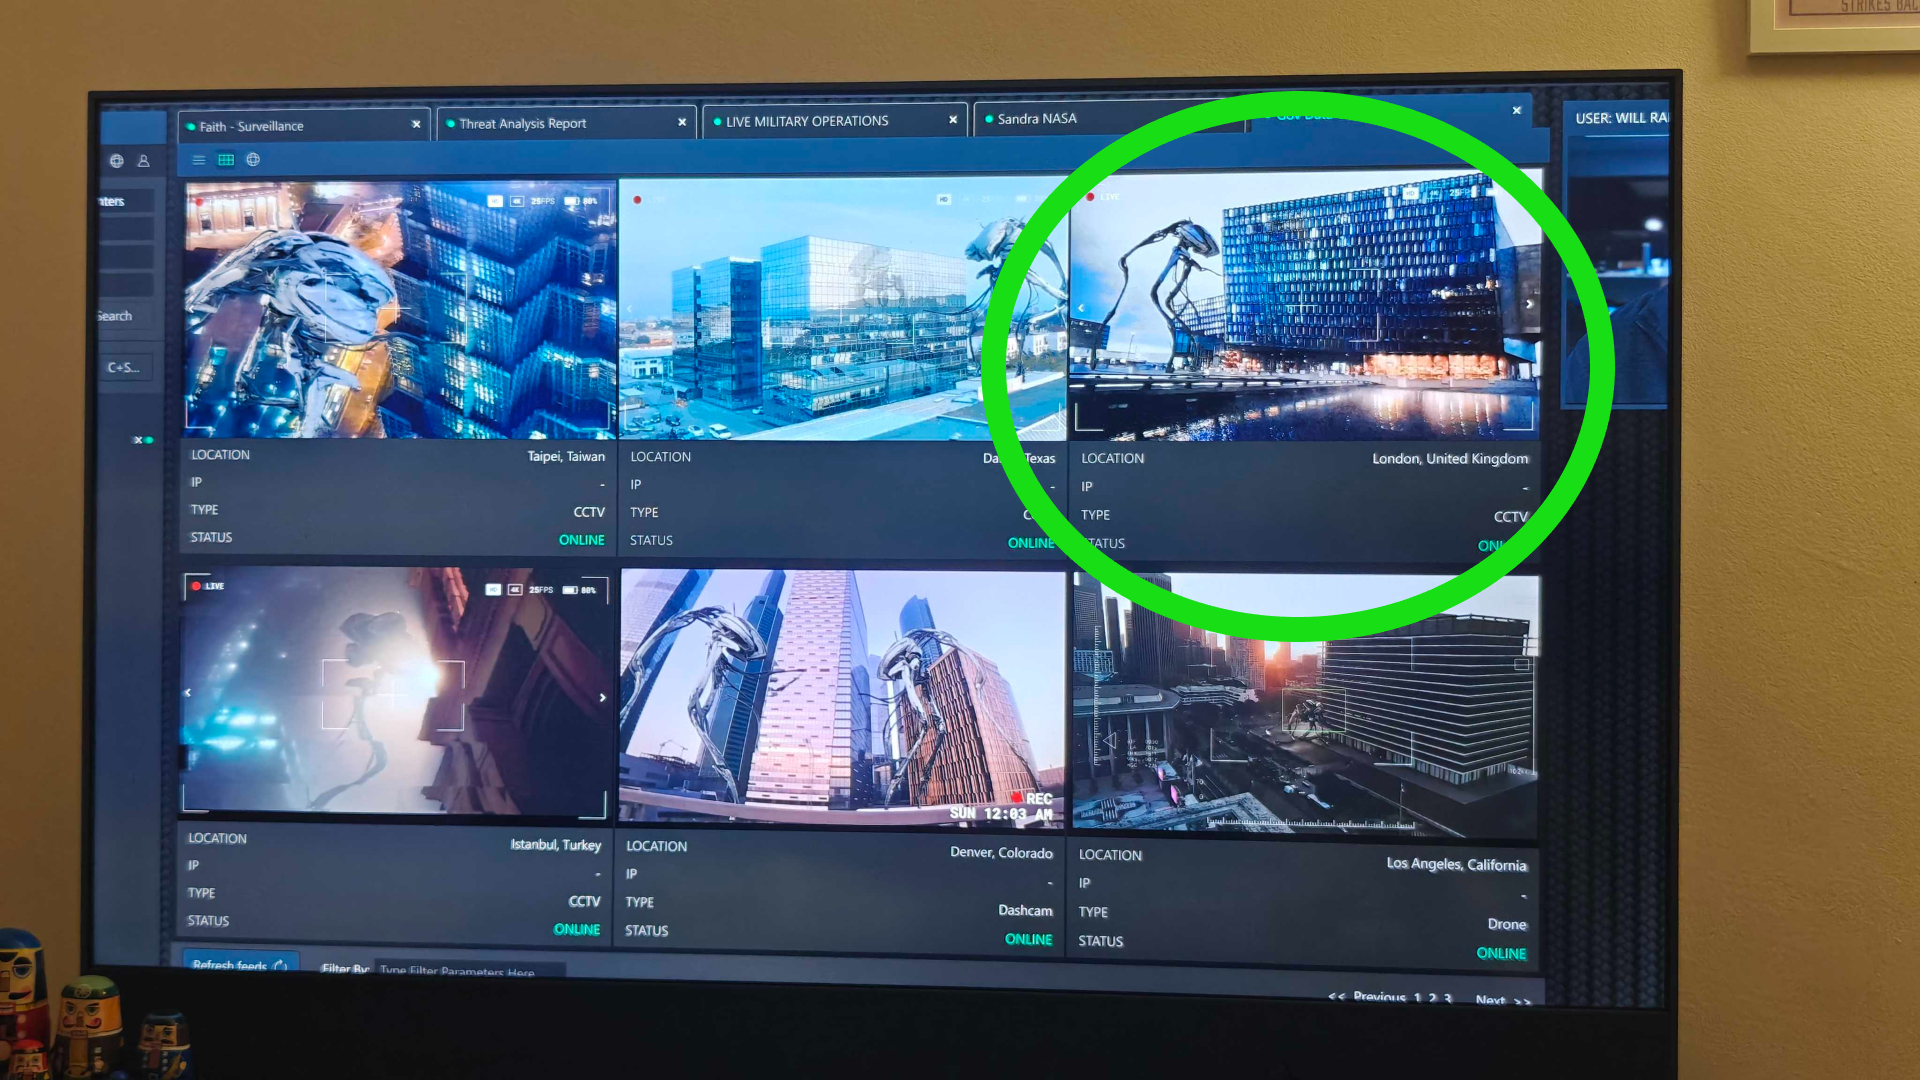Select the Sandra NASA tab
Image resolution: width=1920 pixels, height=1080 pixels.
1037,119
